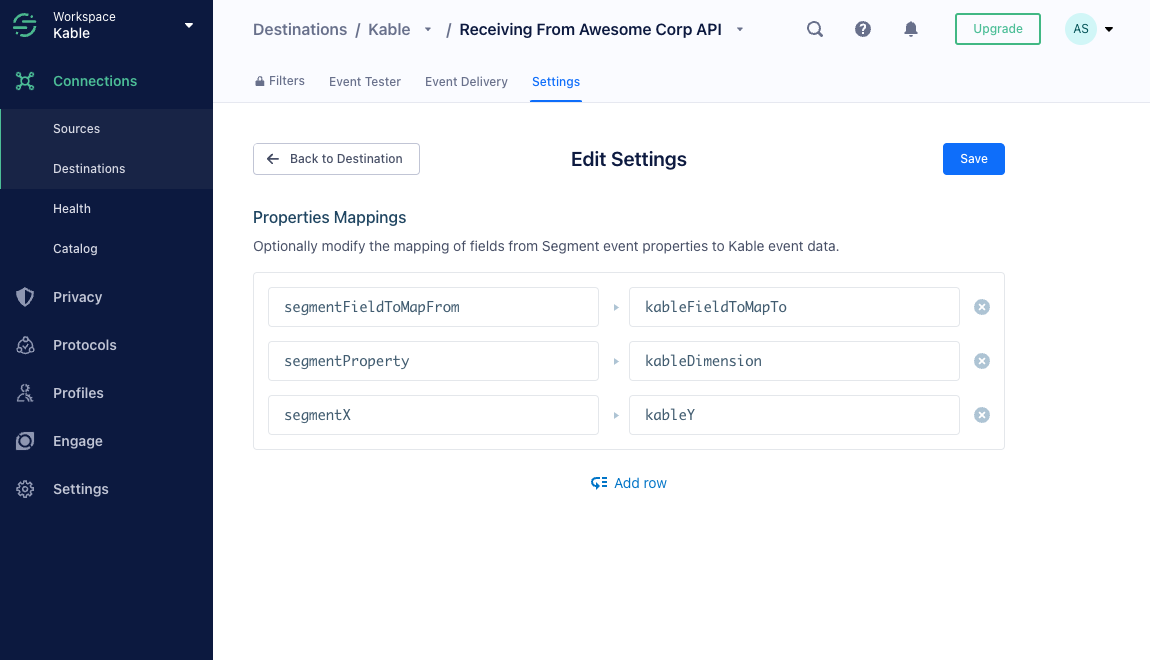Click the Privacy shield icon

click(x=25, y=297)
